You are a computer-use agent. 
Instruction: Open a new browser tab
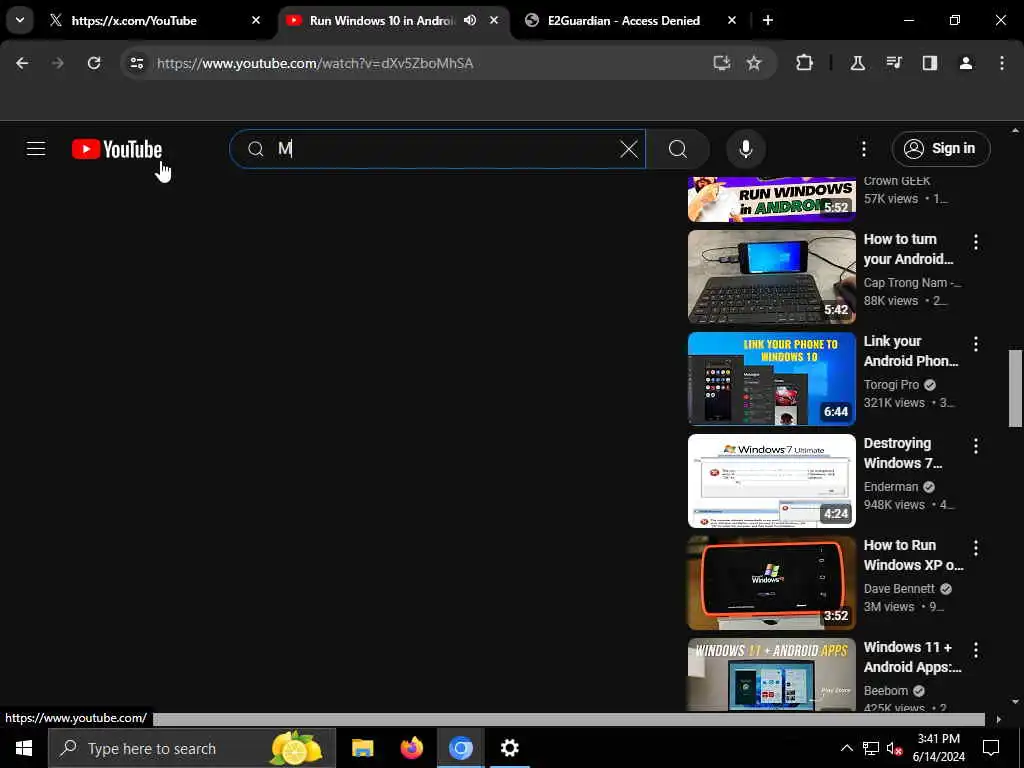[x=768, y=20]
